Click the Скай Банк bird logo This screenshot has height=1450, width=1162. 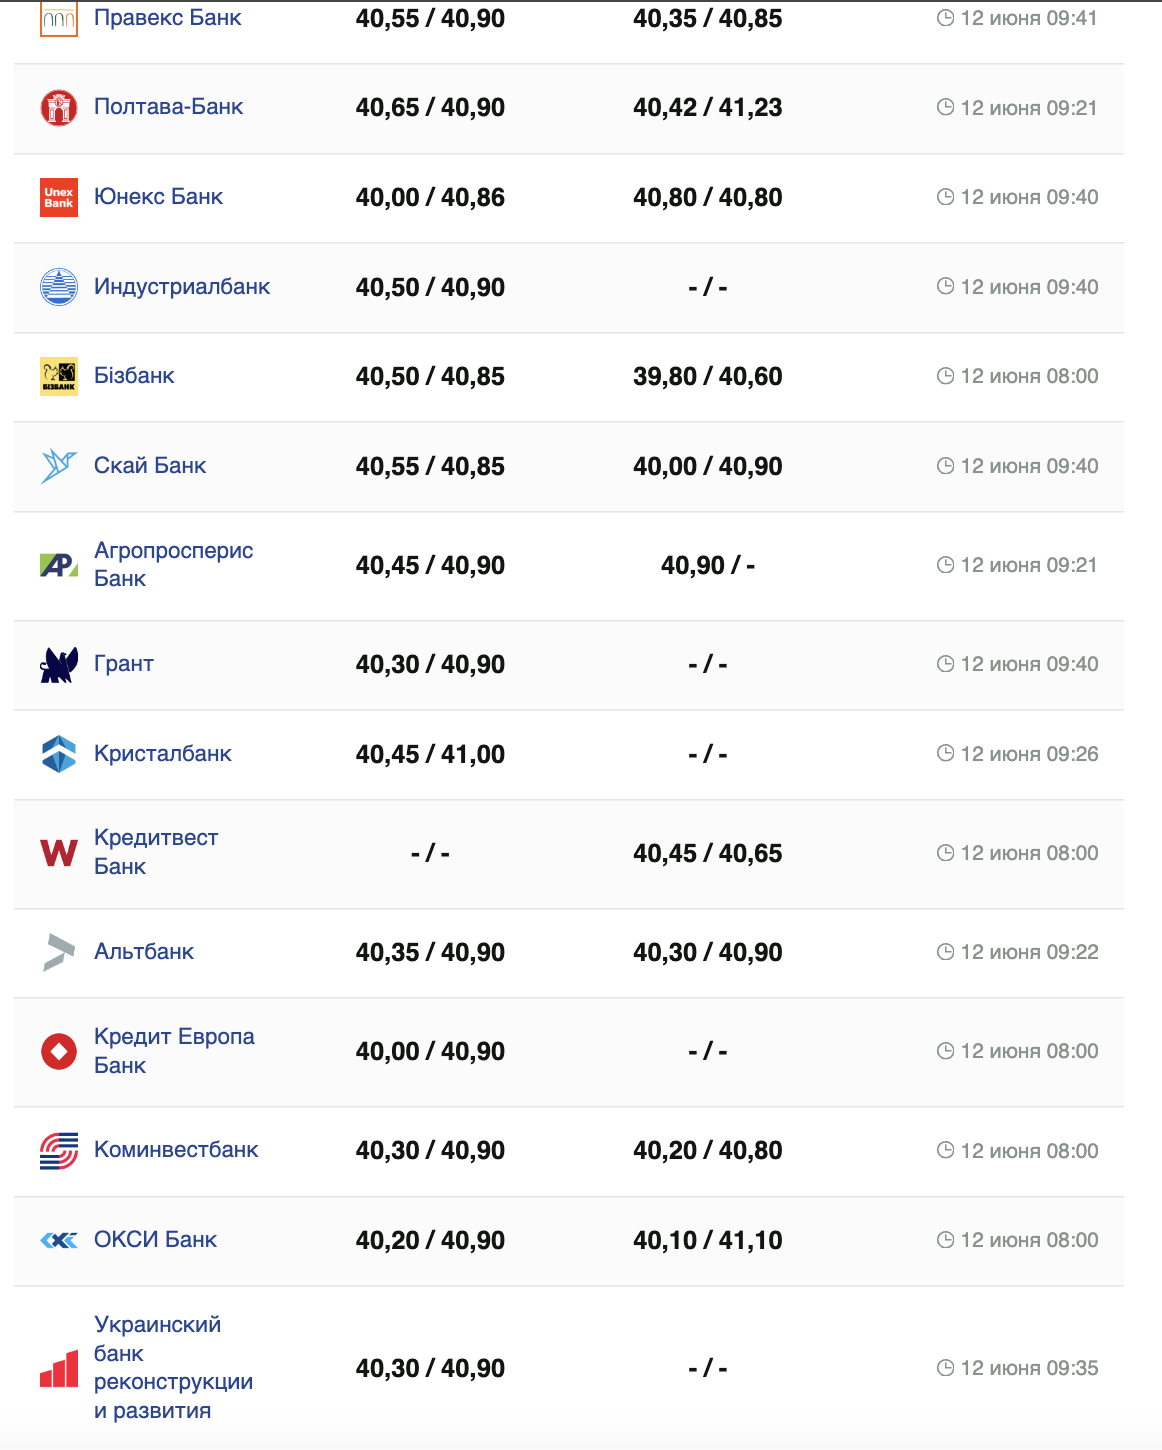(59, 466)
